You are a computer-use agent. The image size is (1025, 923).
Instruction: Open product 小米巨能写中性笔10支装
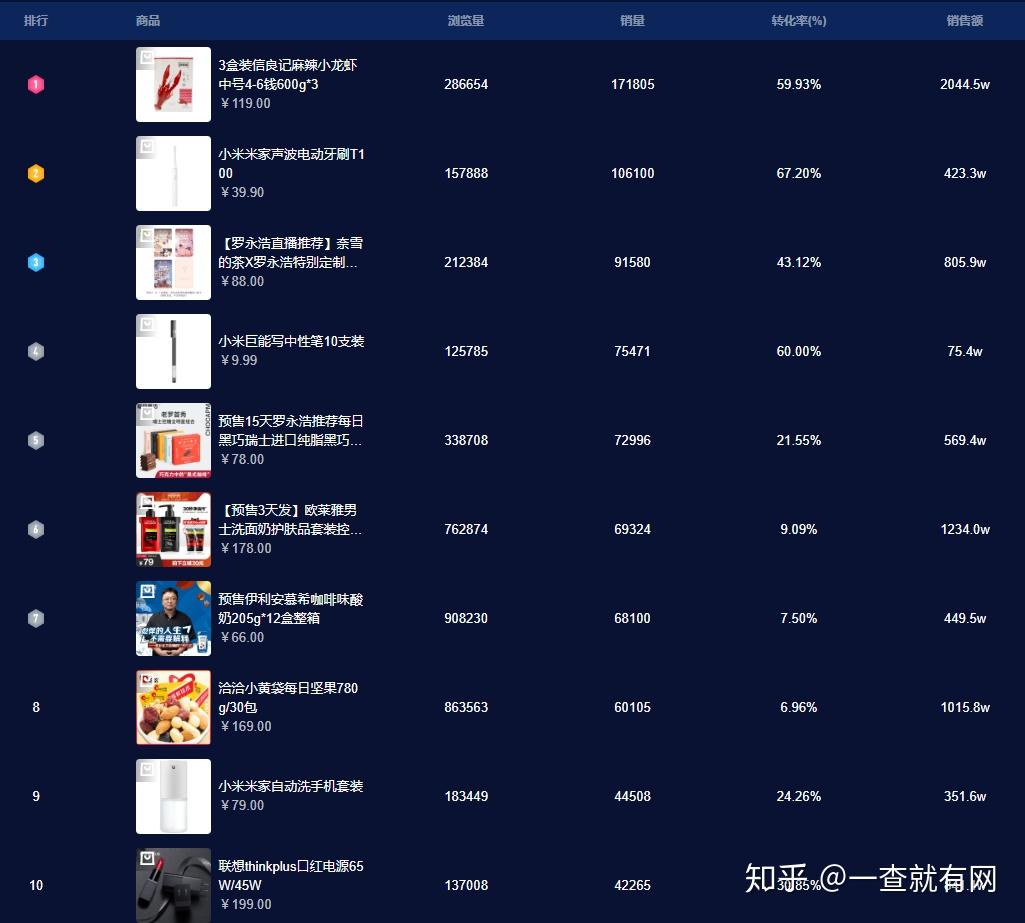[x=291, y=341]
